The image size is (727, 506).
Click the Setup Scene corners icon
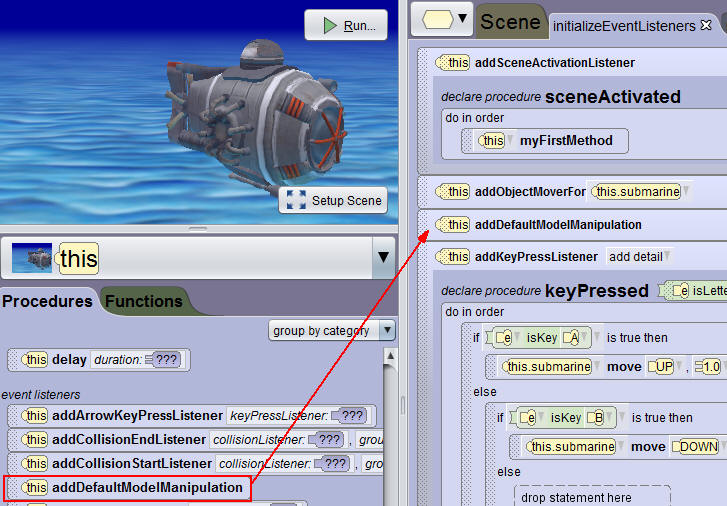click(x=296, y=200)
